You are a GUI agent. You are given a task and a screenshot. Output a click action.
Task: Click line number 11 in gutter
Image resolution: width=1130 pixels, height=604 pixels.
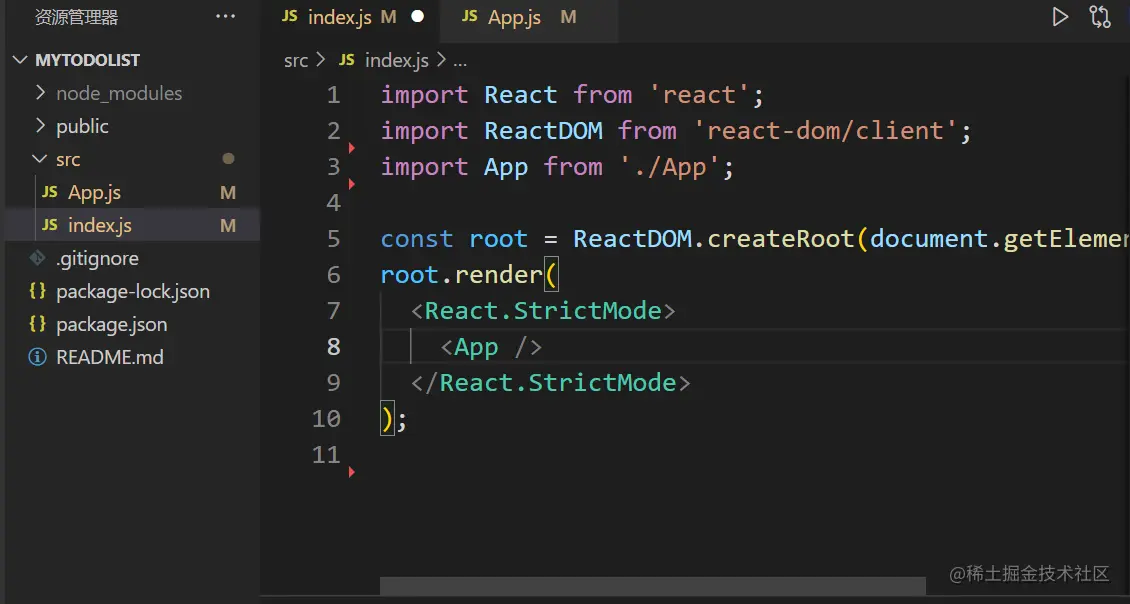tap(326, 455)
